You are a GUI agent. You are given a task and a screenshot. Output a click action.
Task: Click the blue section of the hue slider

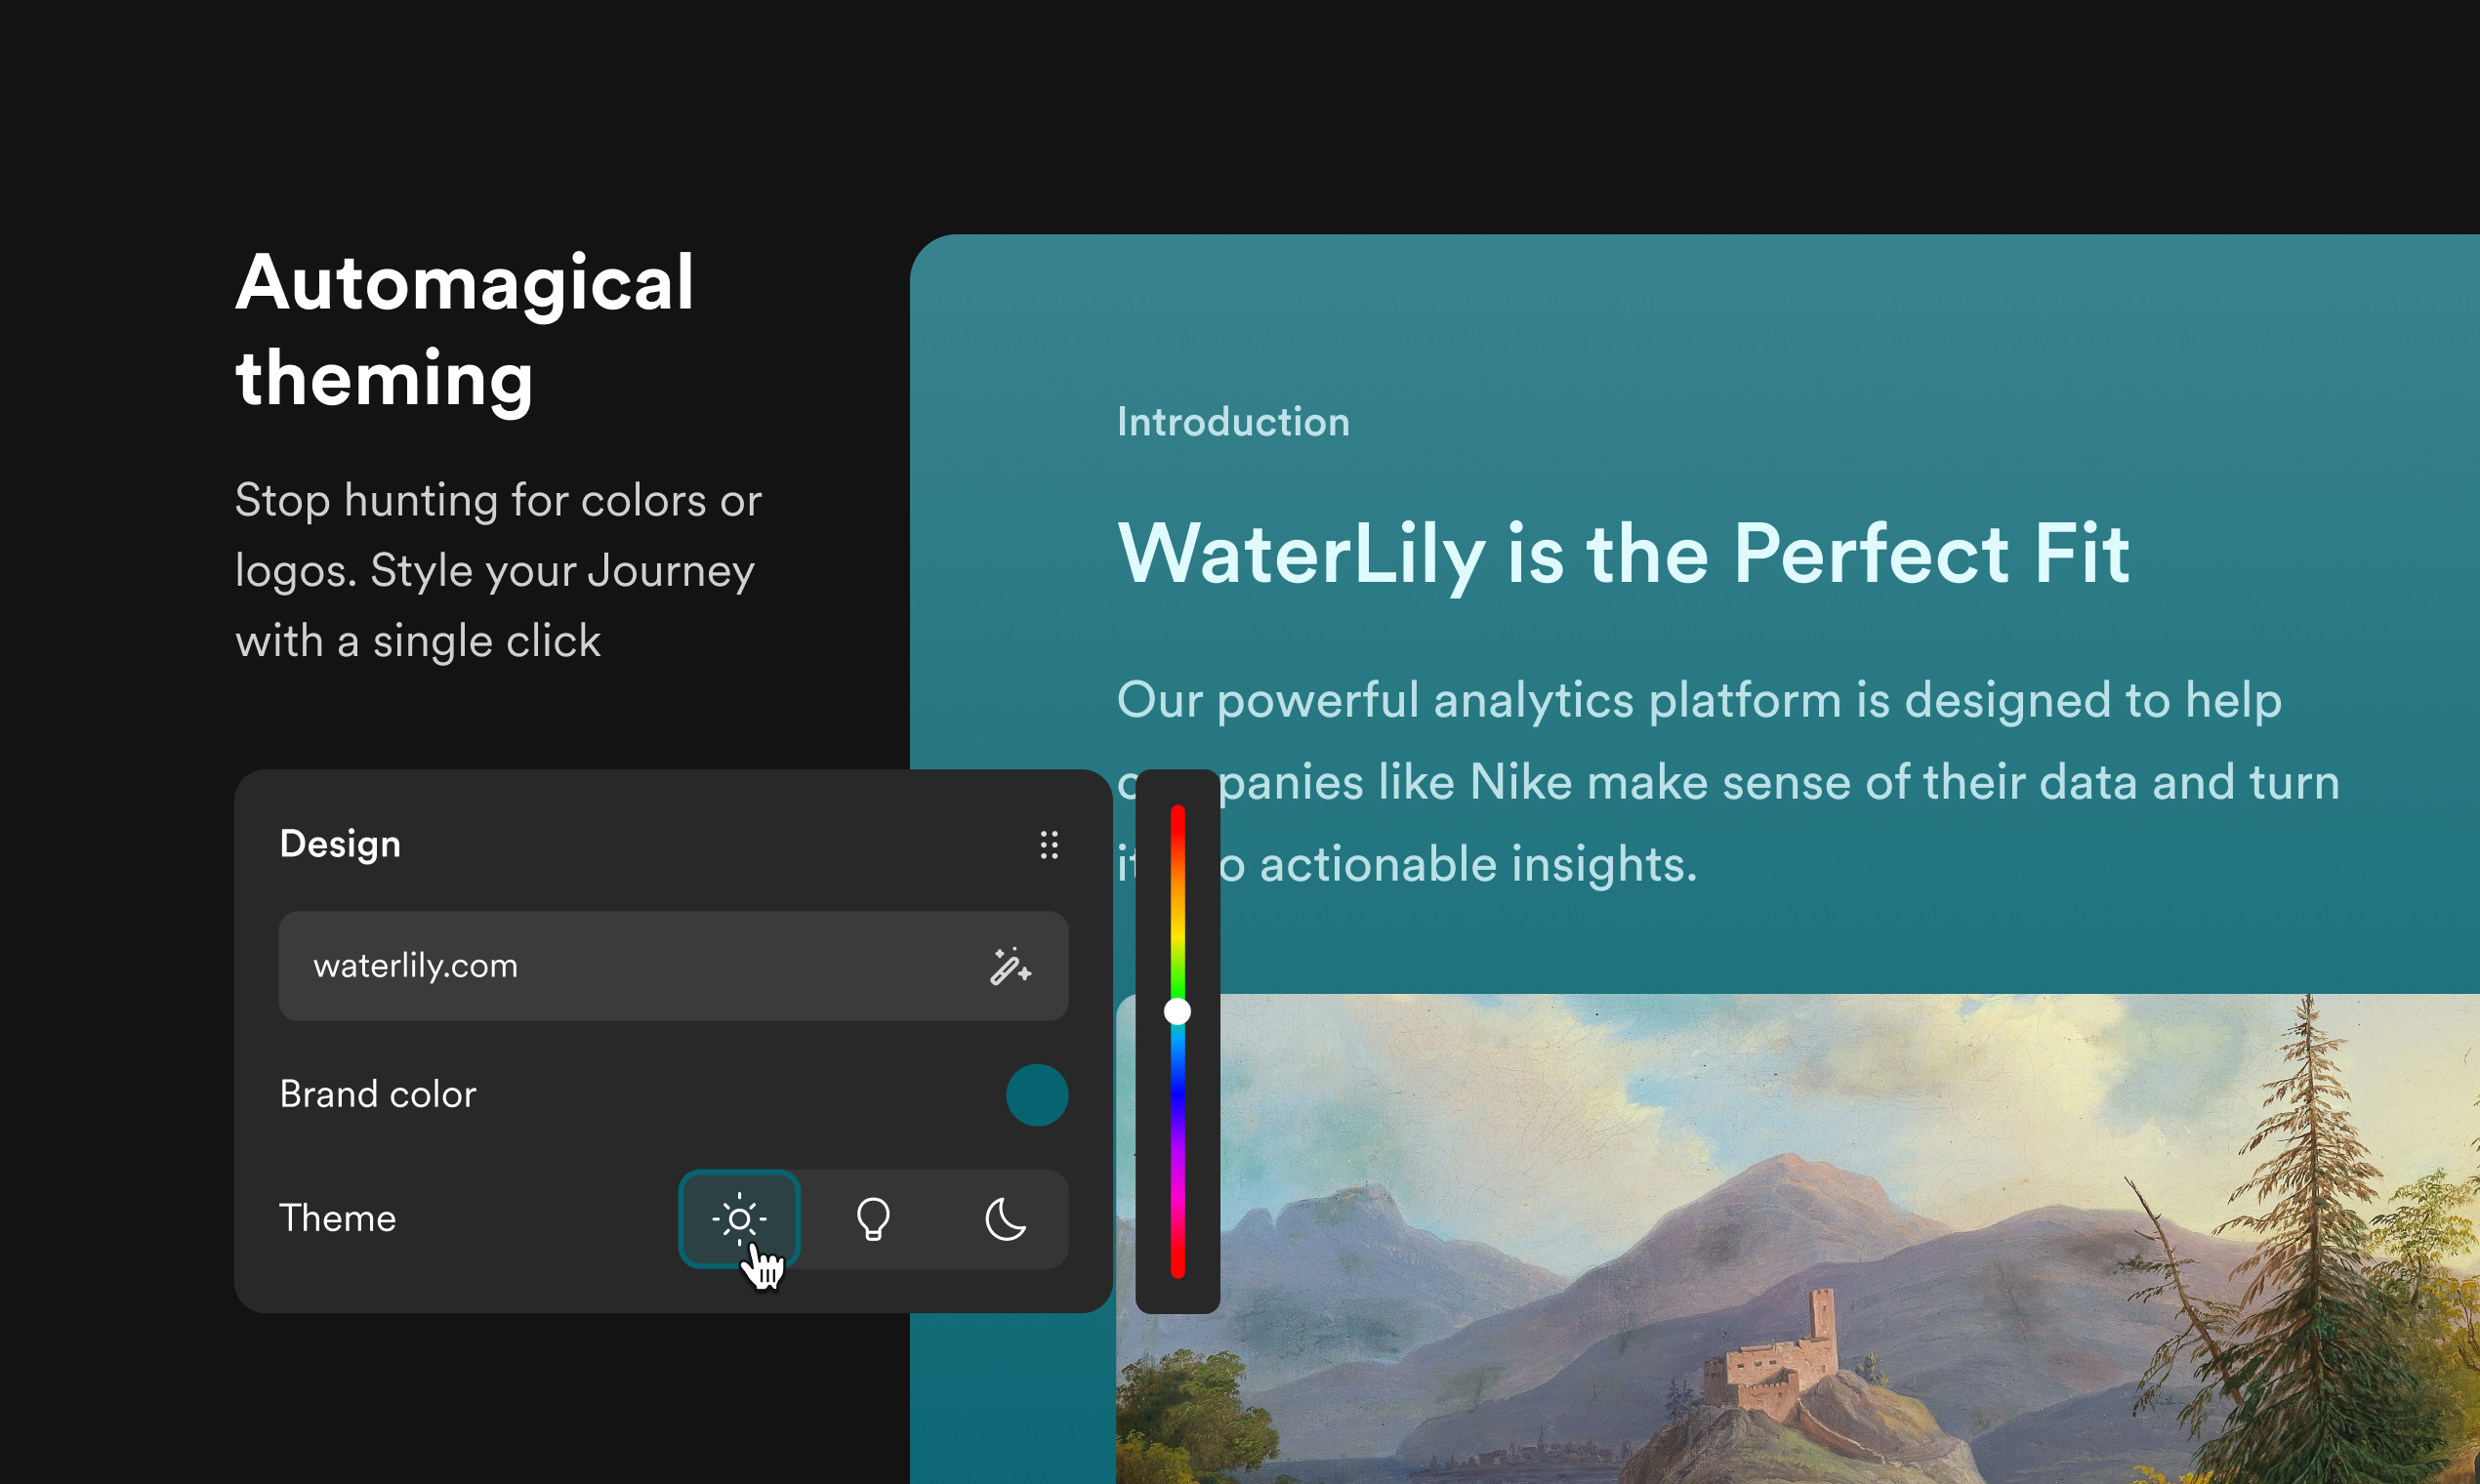pyautogui.click(x=1177, y=1095)
